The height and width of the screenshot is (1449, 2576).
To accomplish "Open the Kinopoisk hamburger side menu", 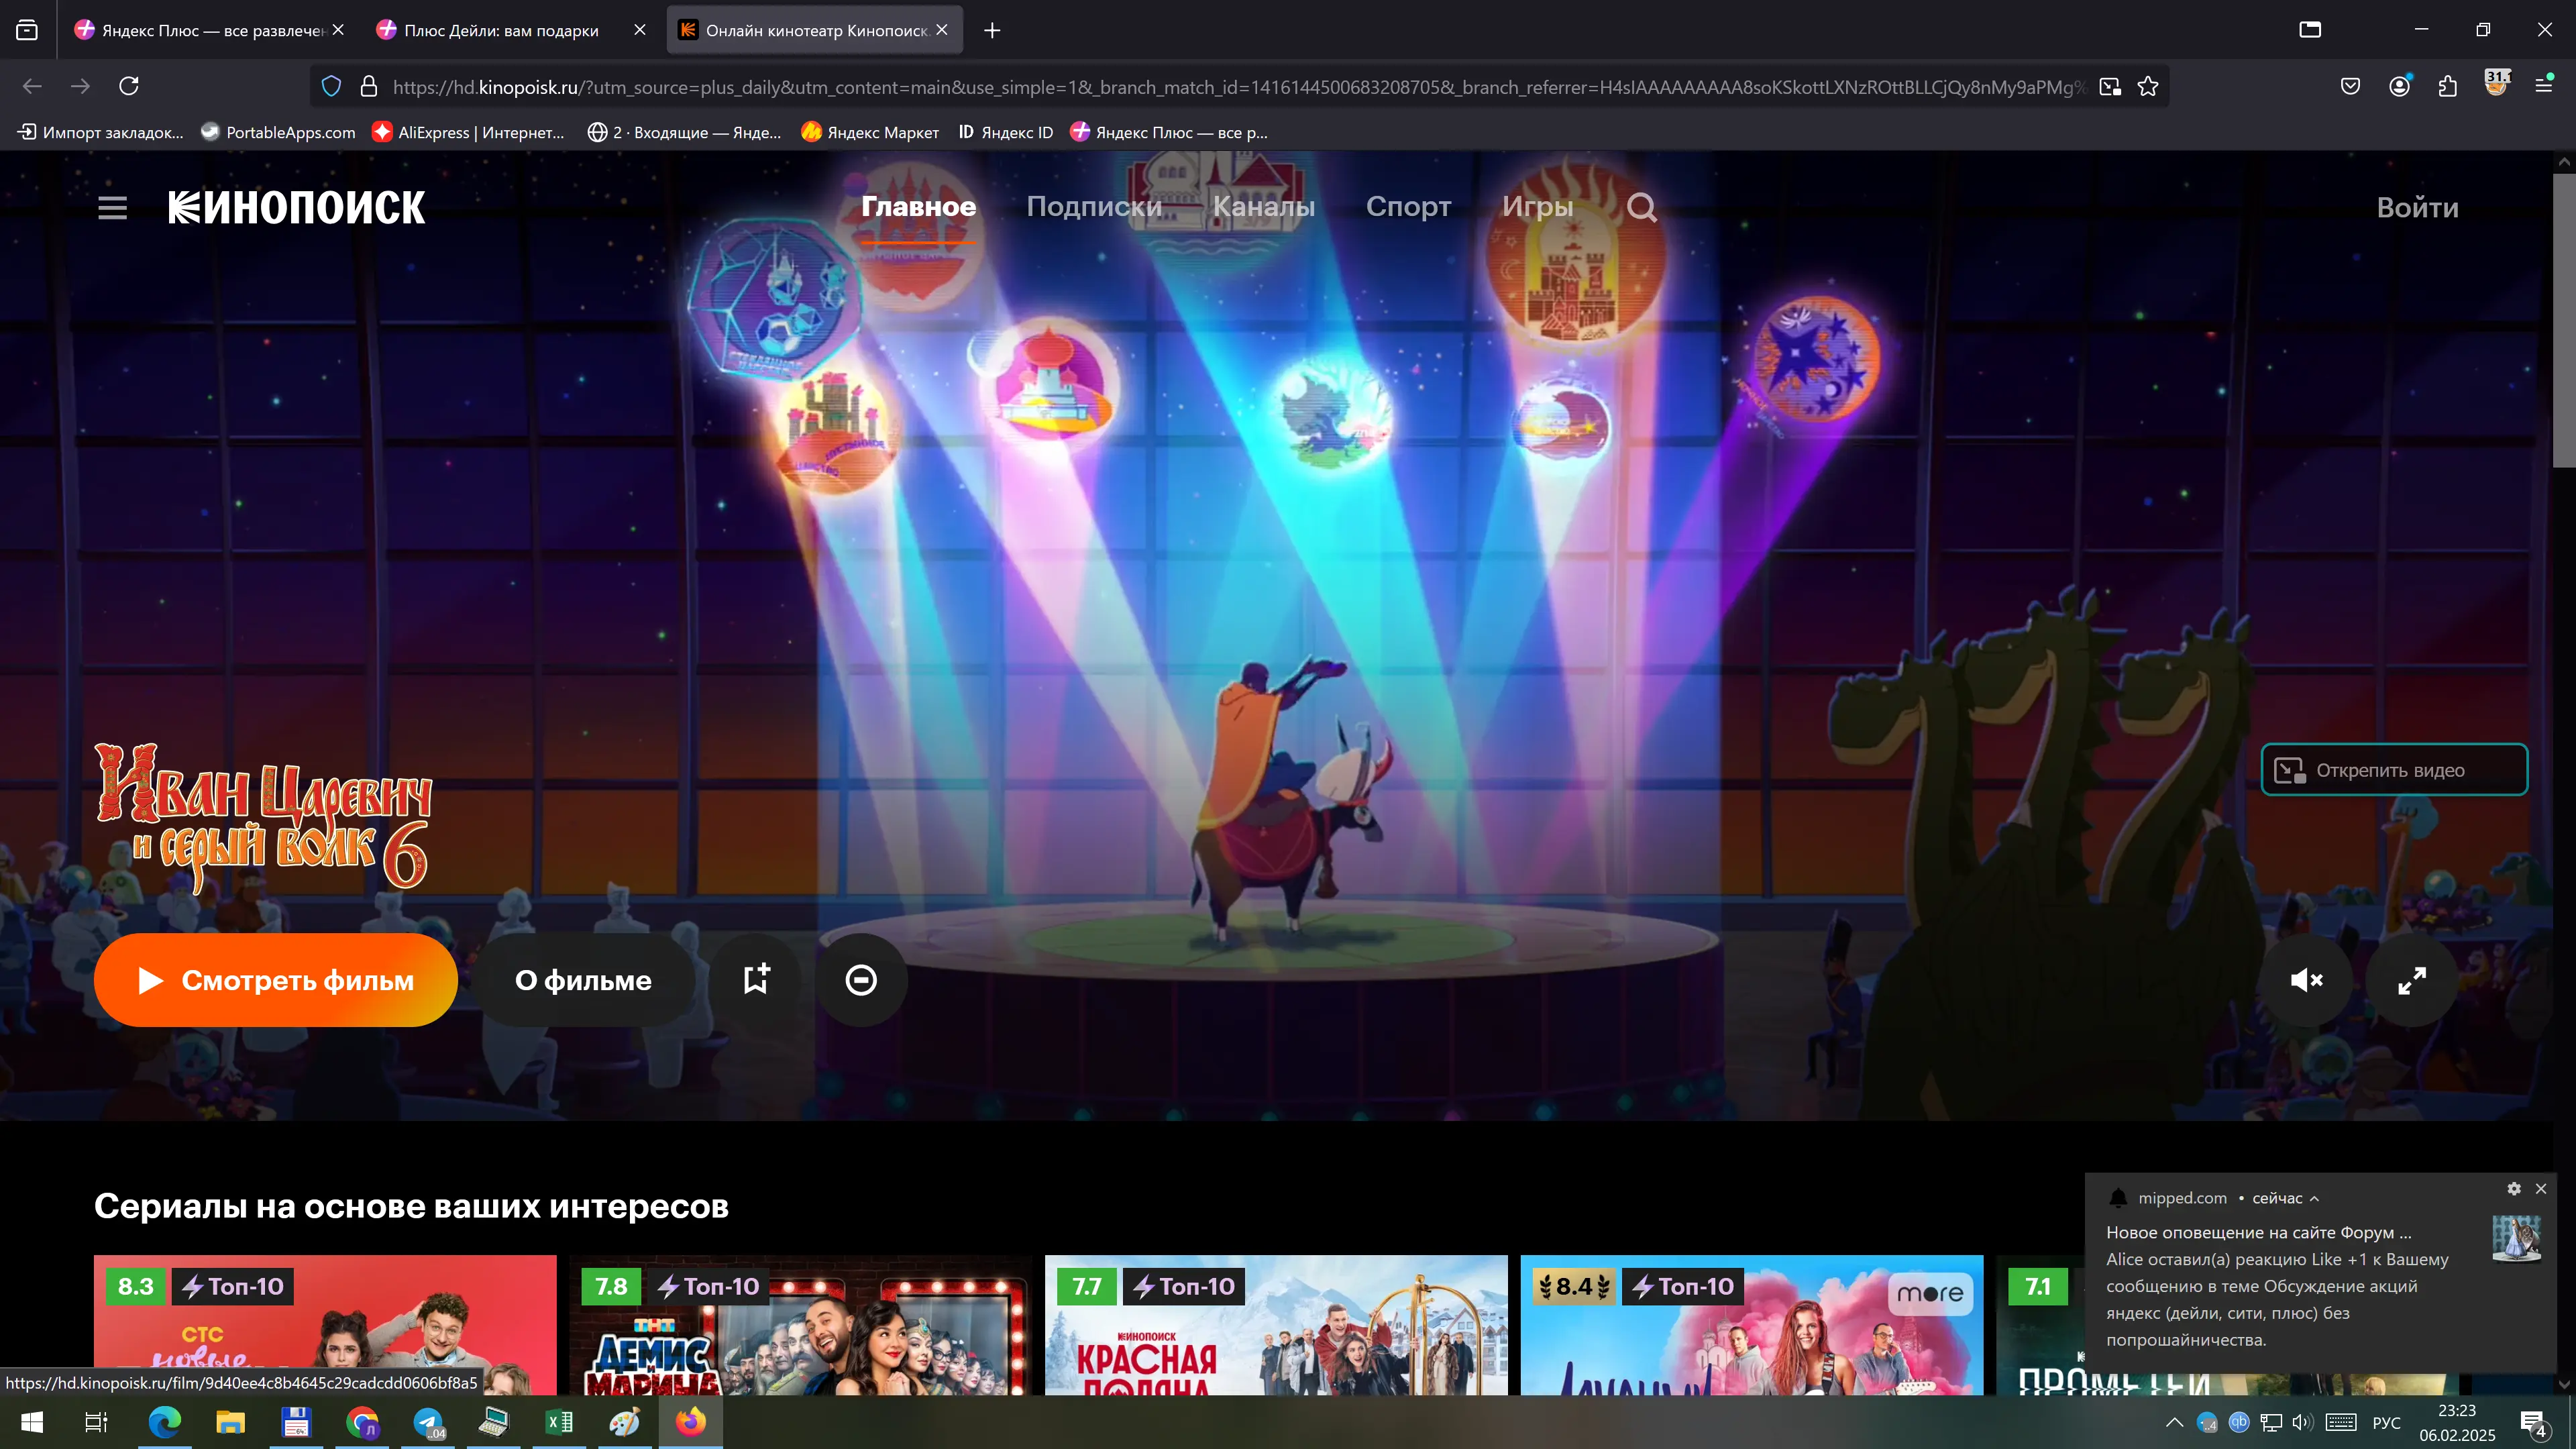I will [112, 208].
